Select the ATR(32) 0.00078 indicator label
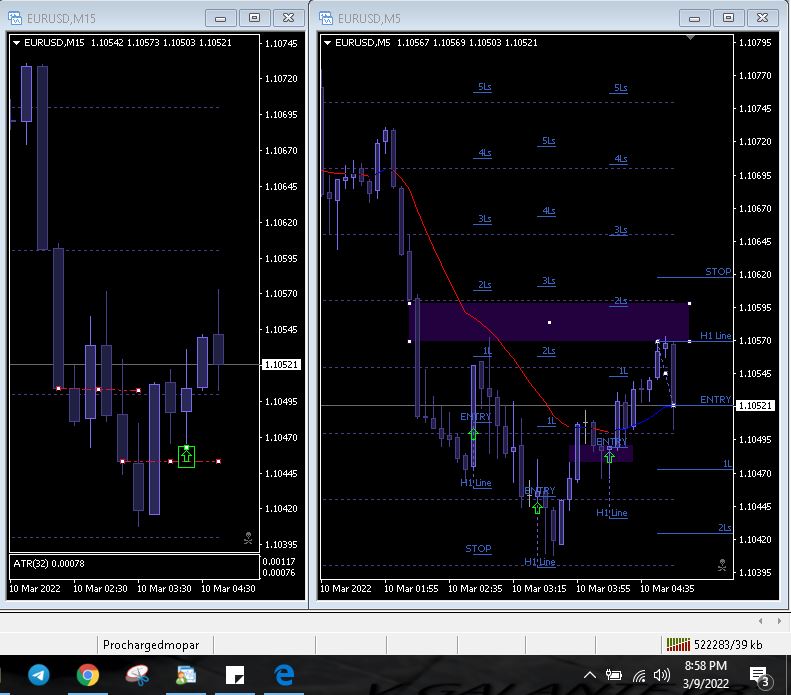The width and height of the screenshot is (791, 695). (49, 563)
